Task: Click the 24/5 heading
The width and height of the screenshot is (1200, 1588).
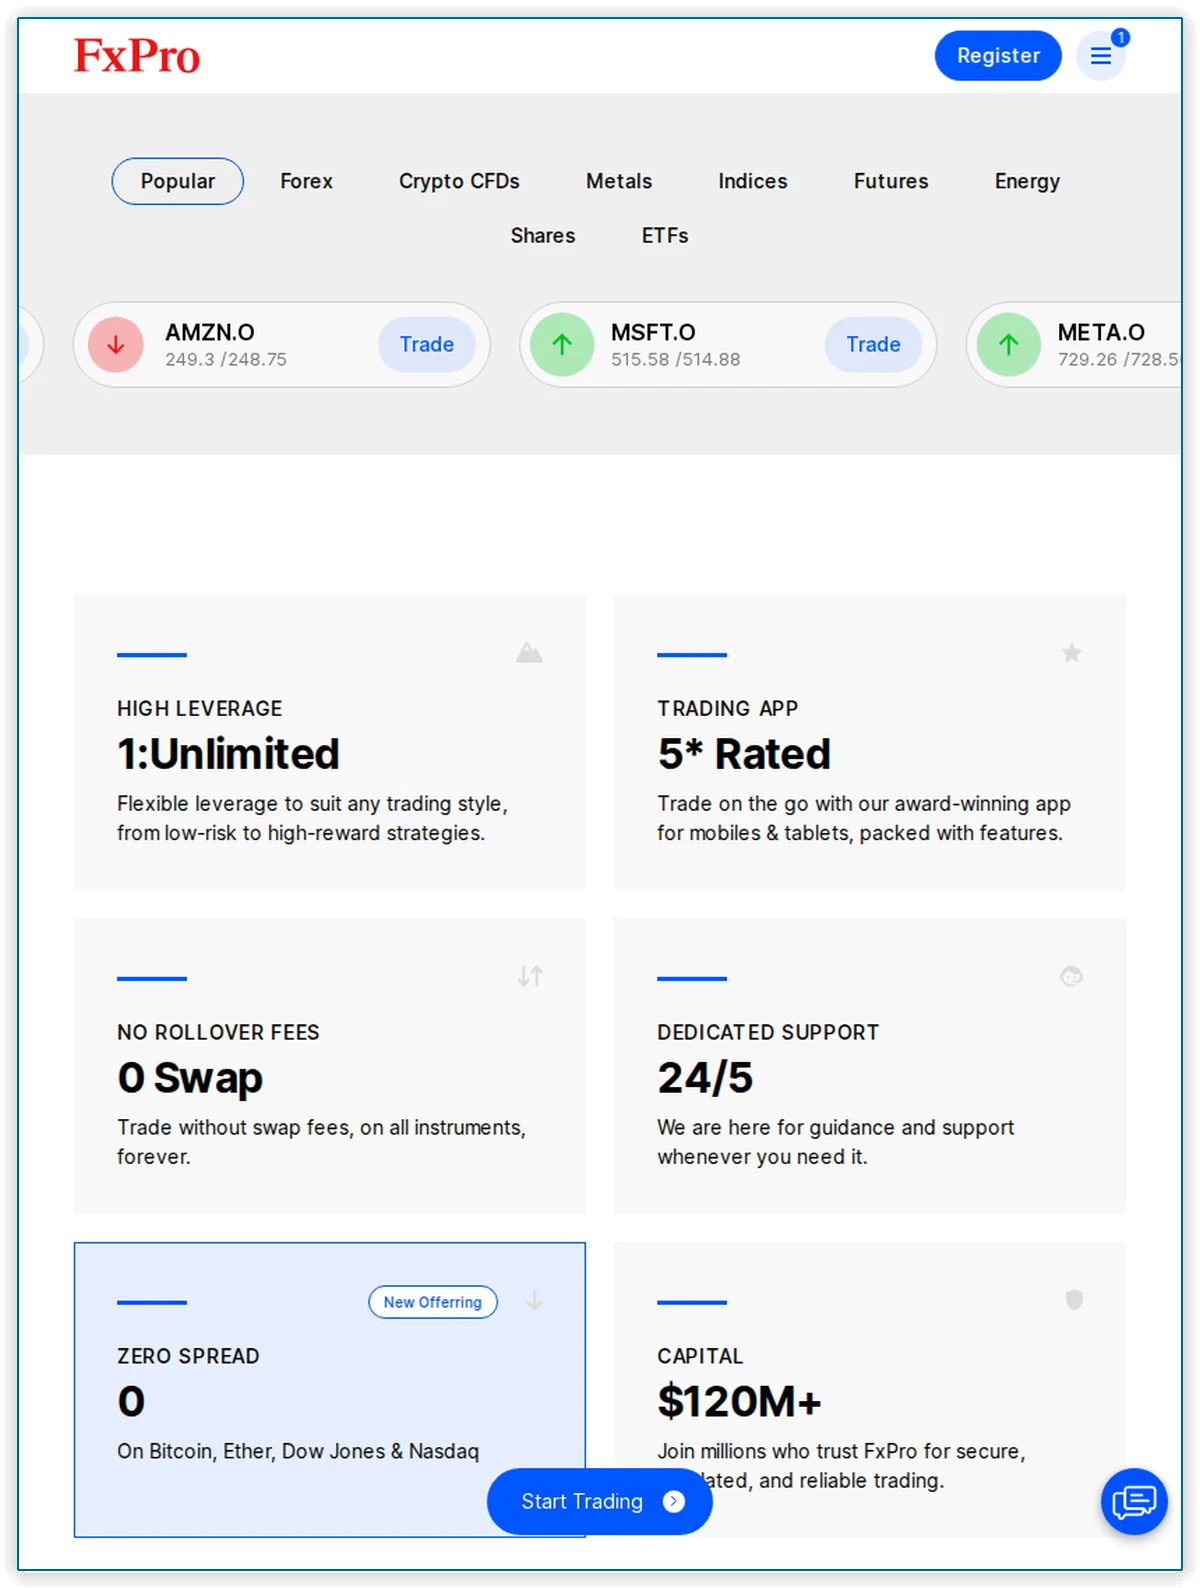Action: (705, 1078)
